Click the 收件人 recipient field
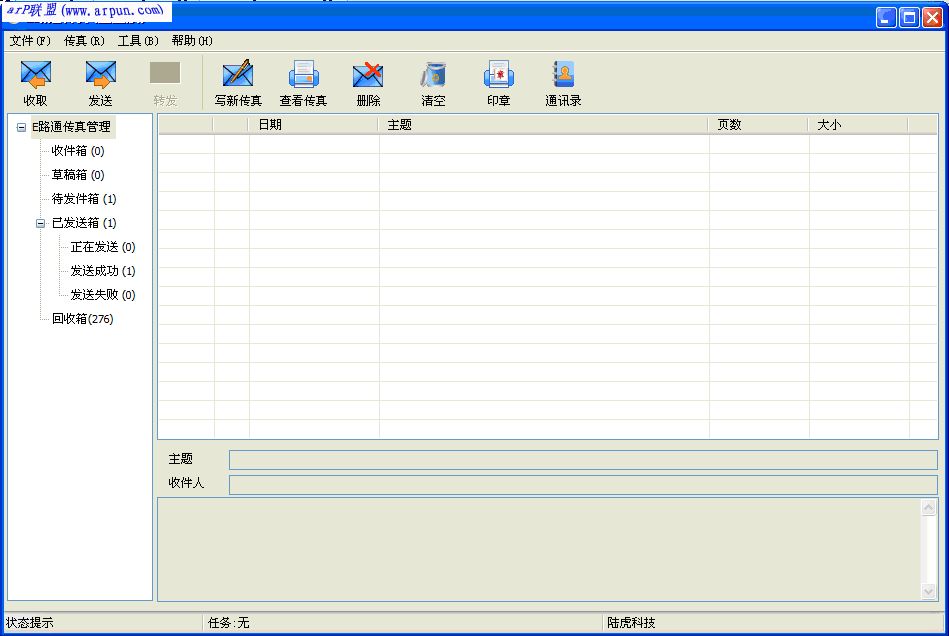This screenshot has width=949, height=636. point(500,483)
